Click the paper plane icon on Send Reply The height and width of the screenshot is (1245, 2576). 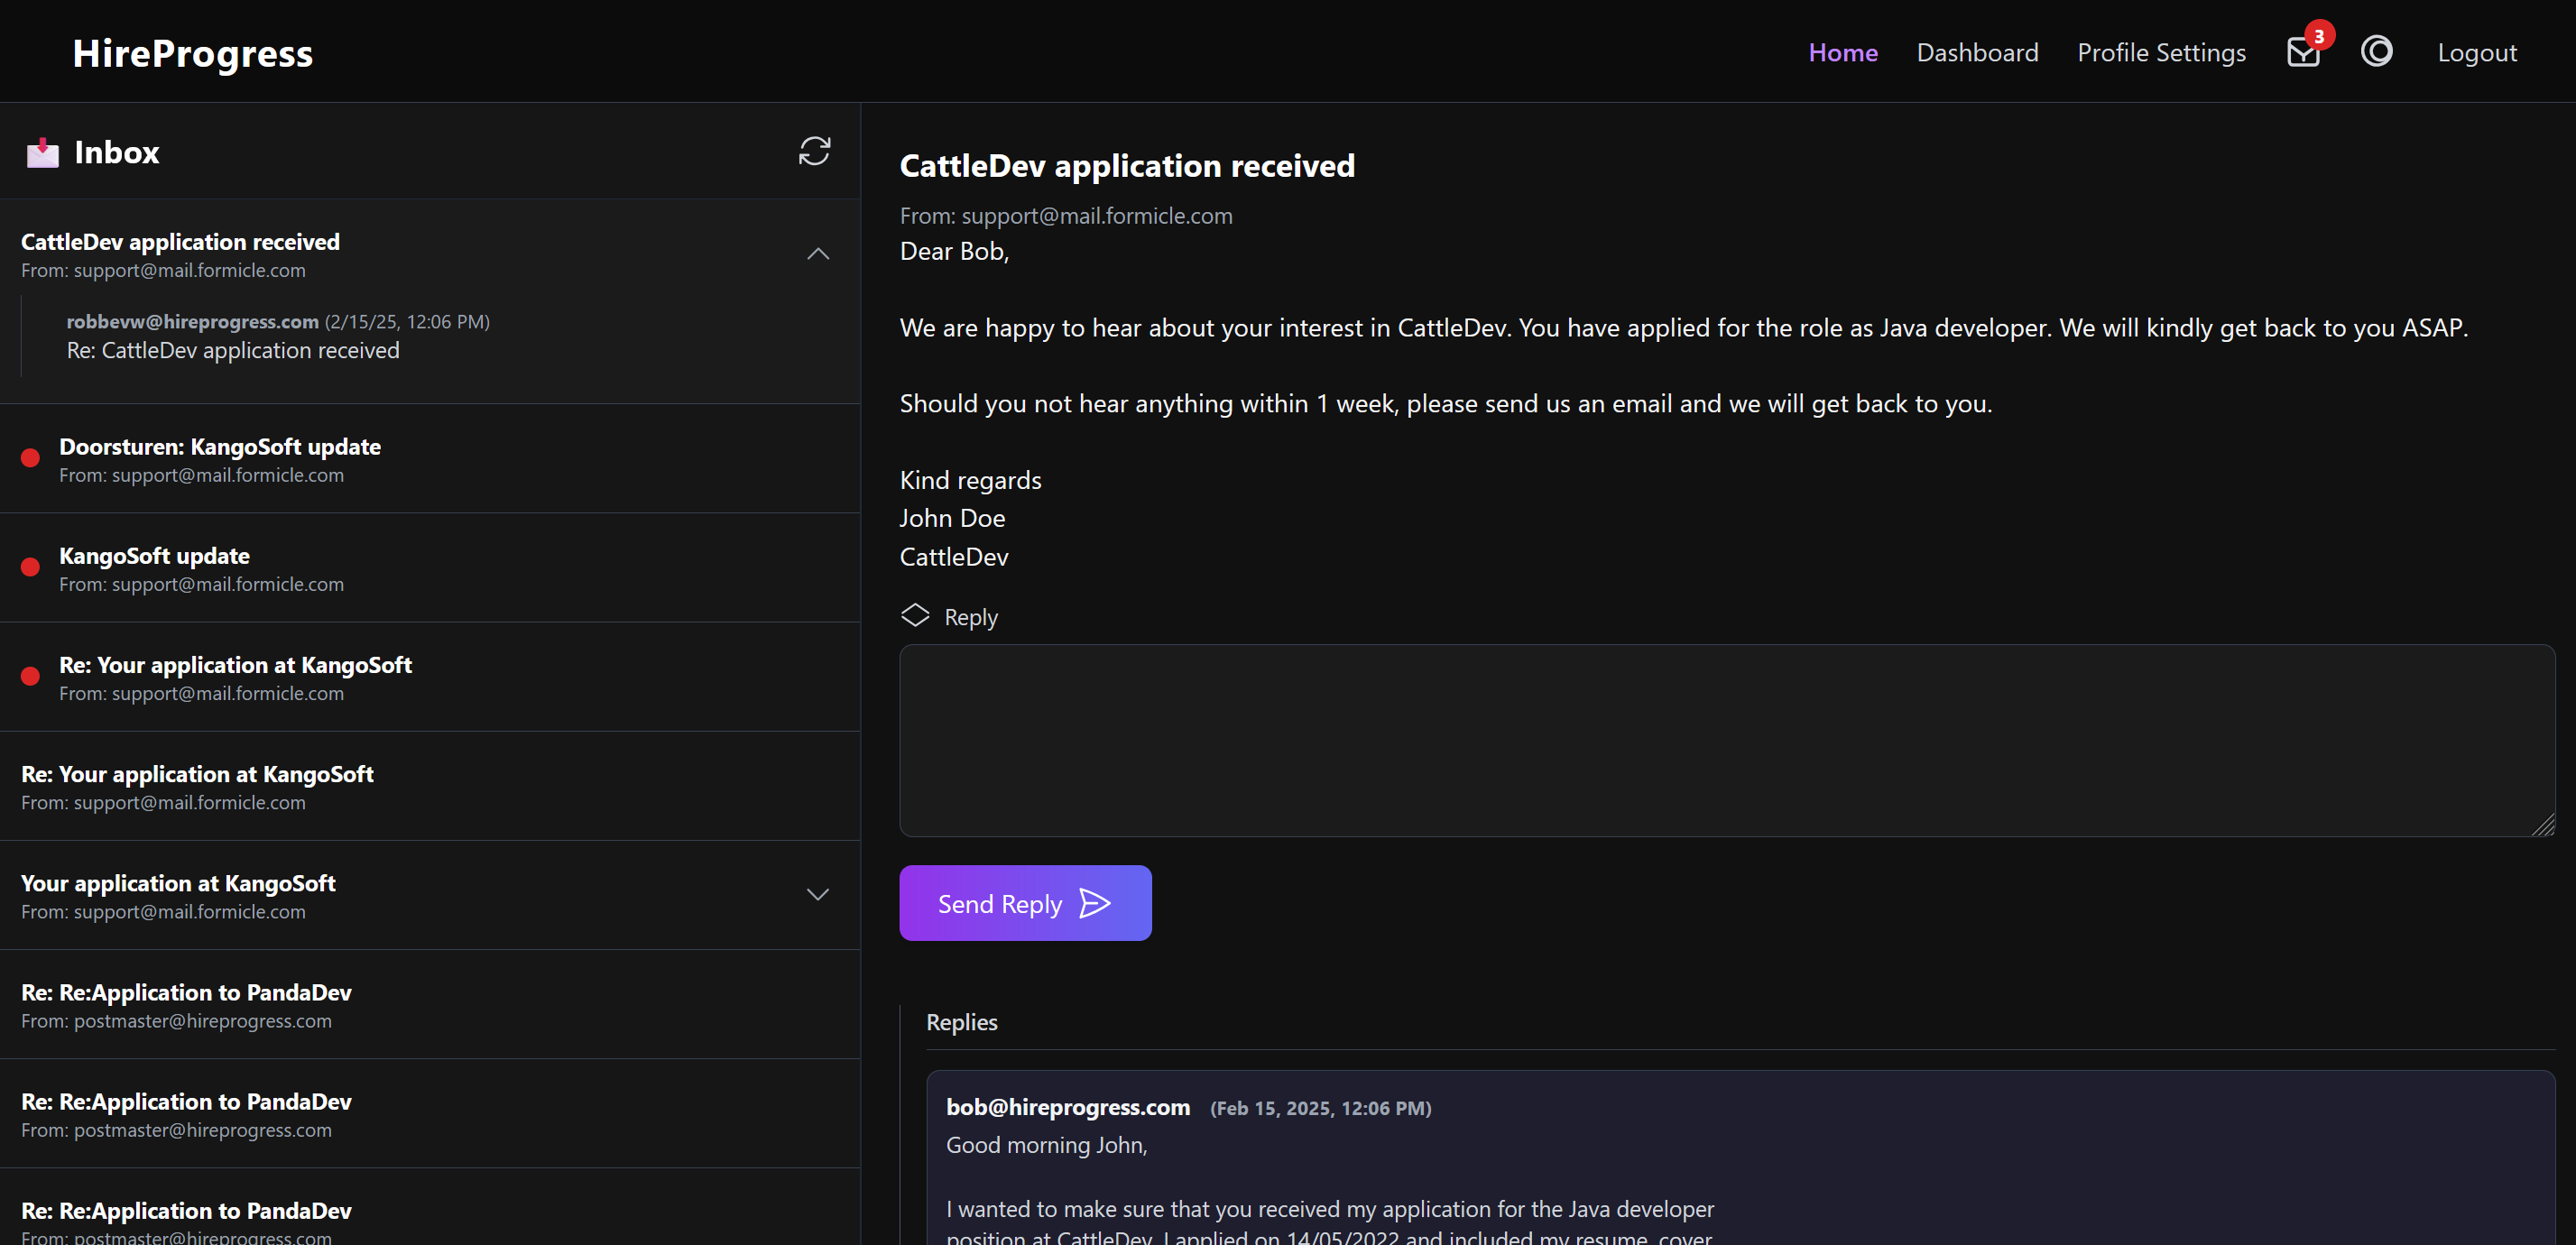coord(1095,902)
